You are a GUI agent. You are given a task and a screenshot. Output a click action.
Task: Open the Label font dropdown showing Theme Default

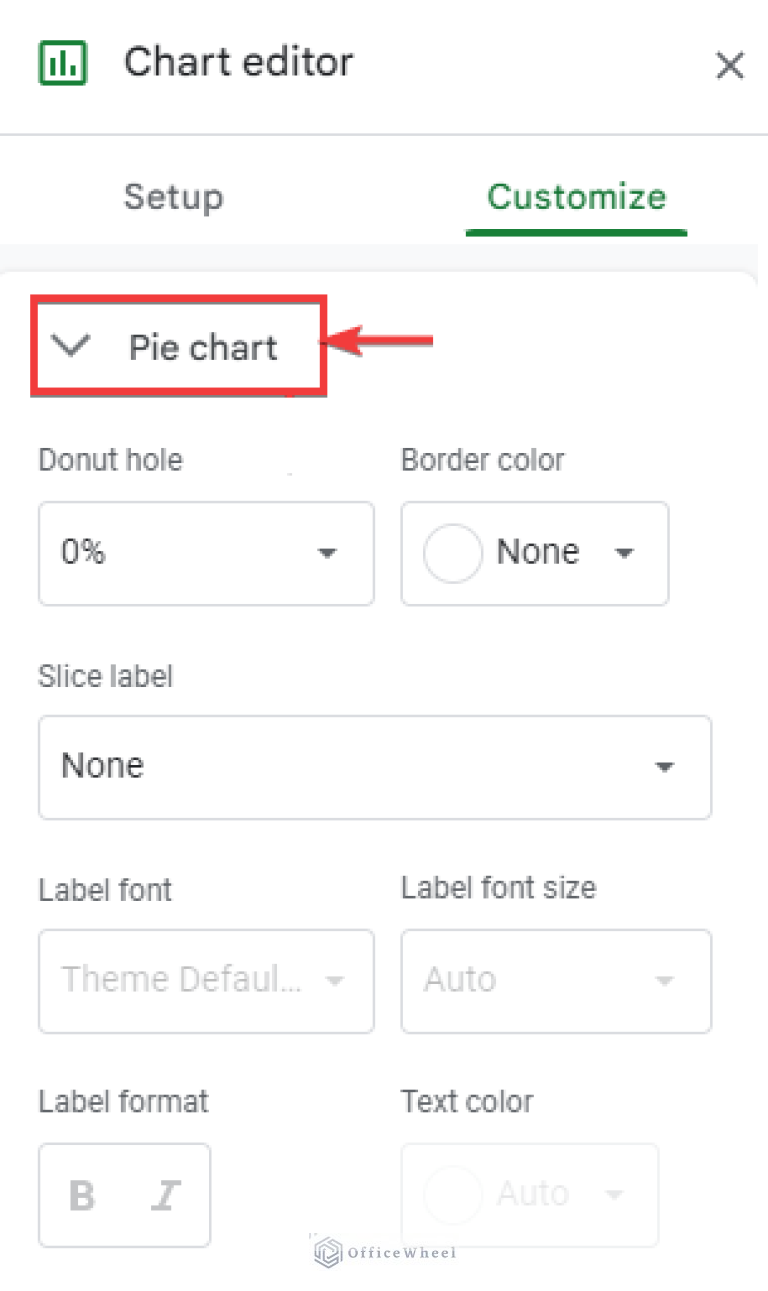click(206, 981)
